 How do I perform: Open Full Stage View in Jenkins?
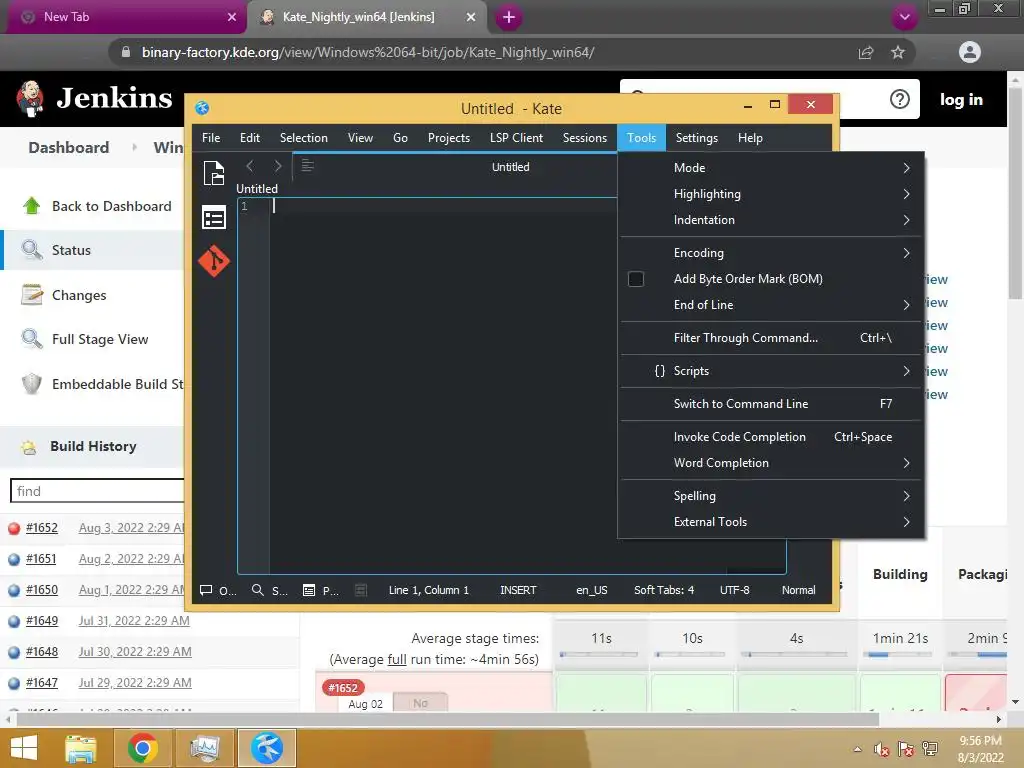point(100,340)
